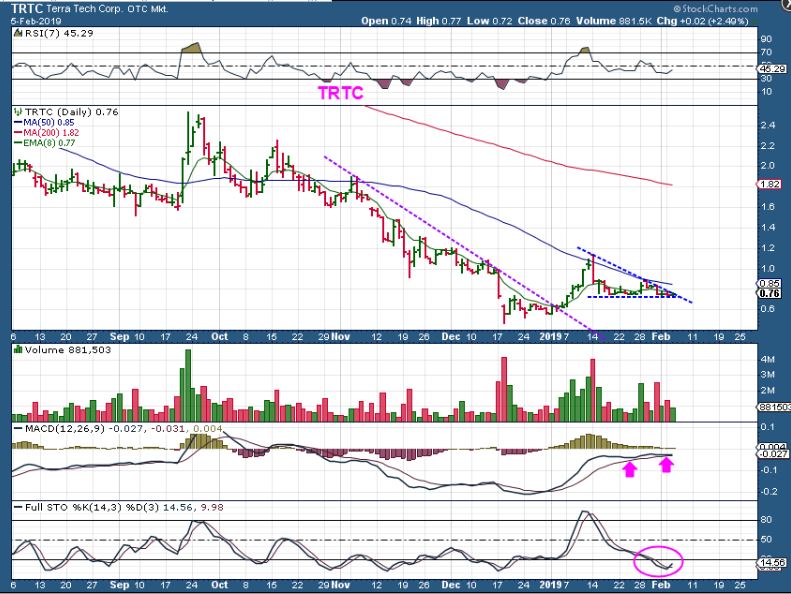Click the boxed '1.82' price axis tag
The width and height of the screenshot is (791, 594).
click(770, 184)
